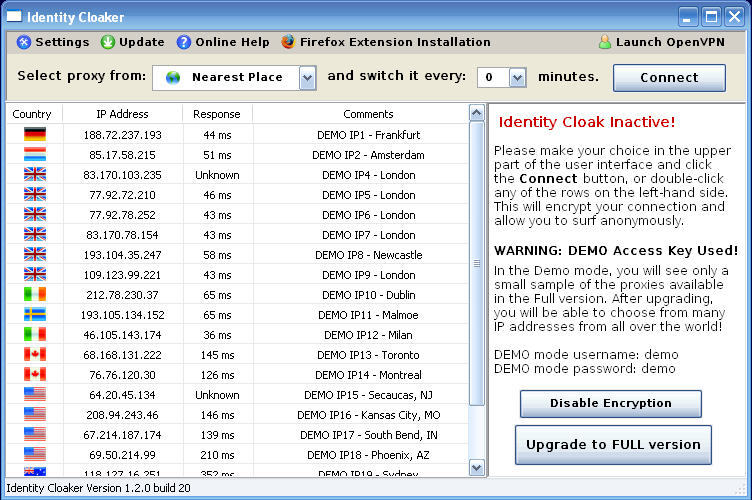Viewport: 752px width, 500px height.
Task: Open Firefox Extension Installation
Action: coord(395,42)
